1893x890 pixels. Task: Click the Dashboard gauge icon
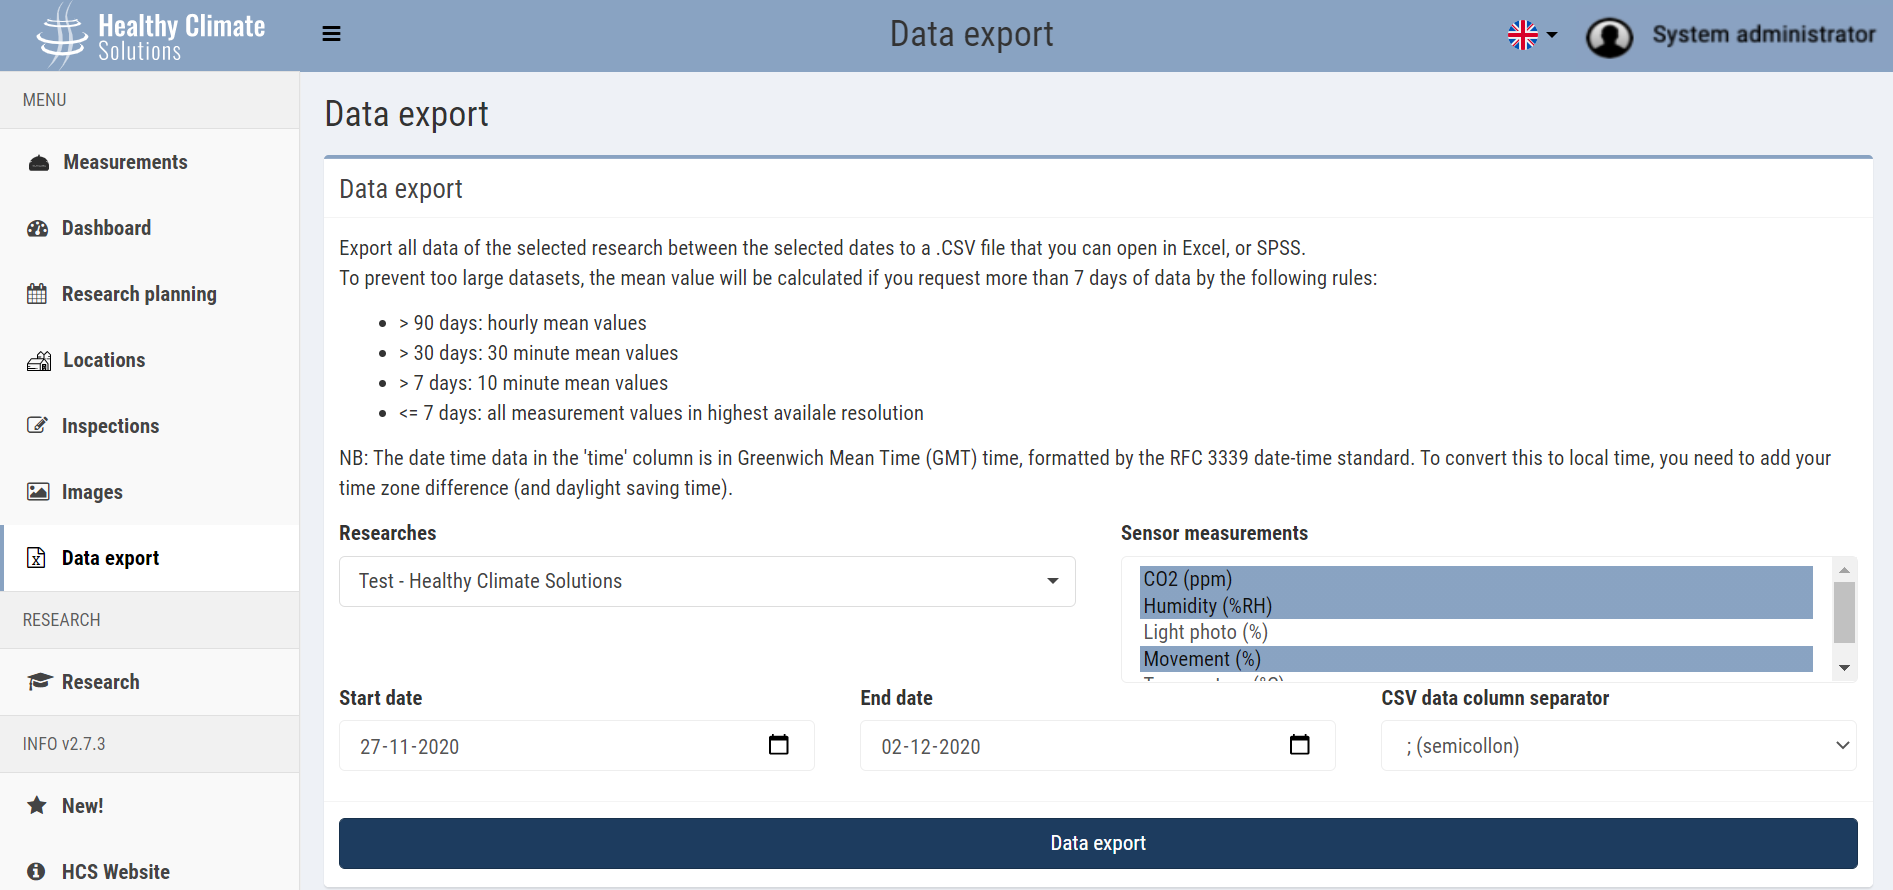(38, 229)
